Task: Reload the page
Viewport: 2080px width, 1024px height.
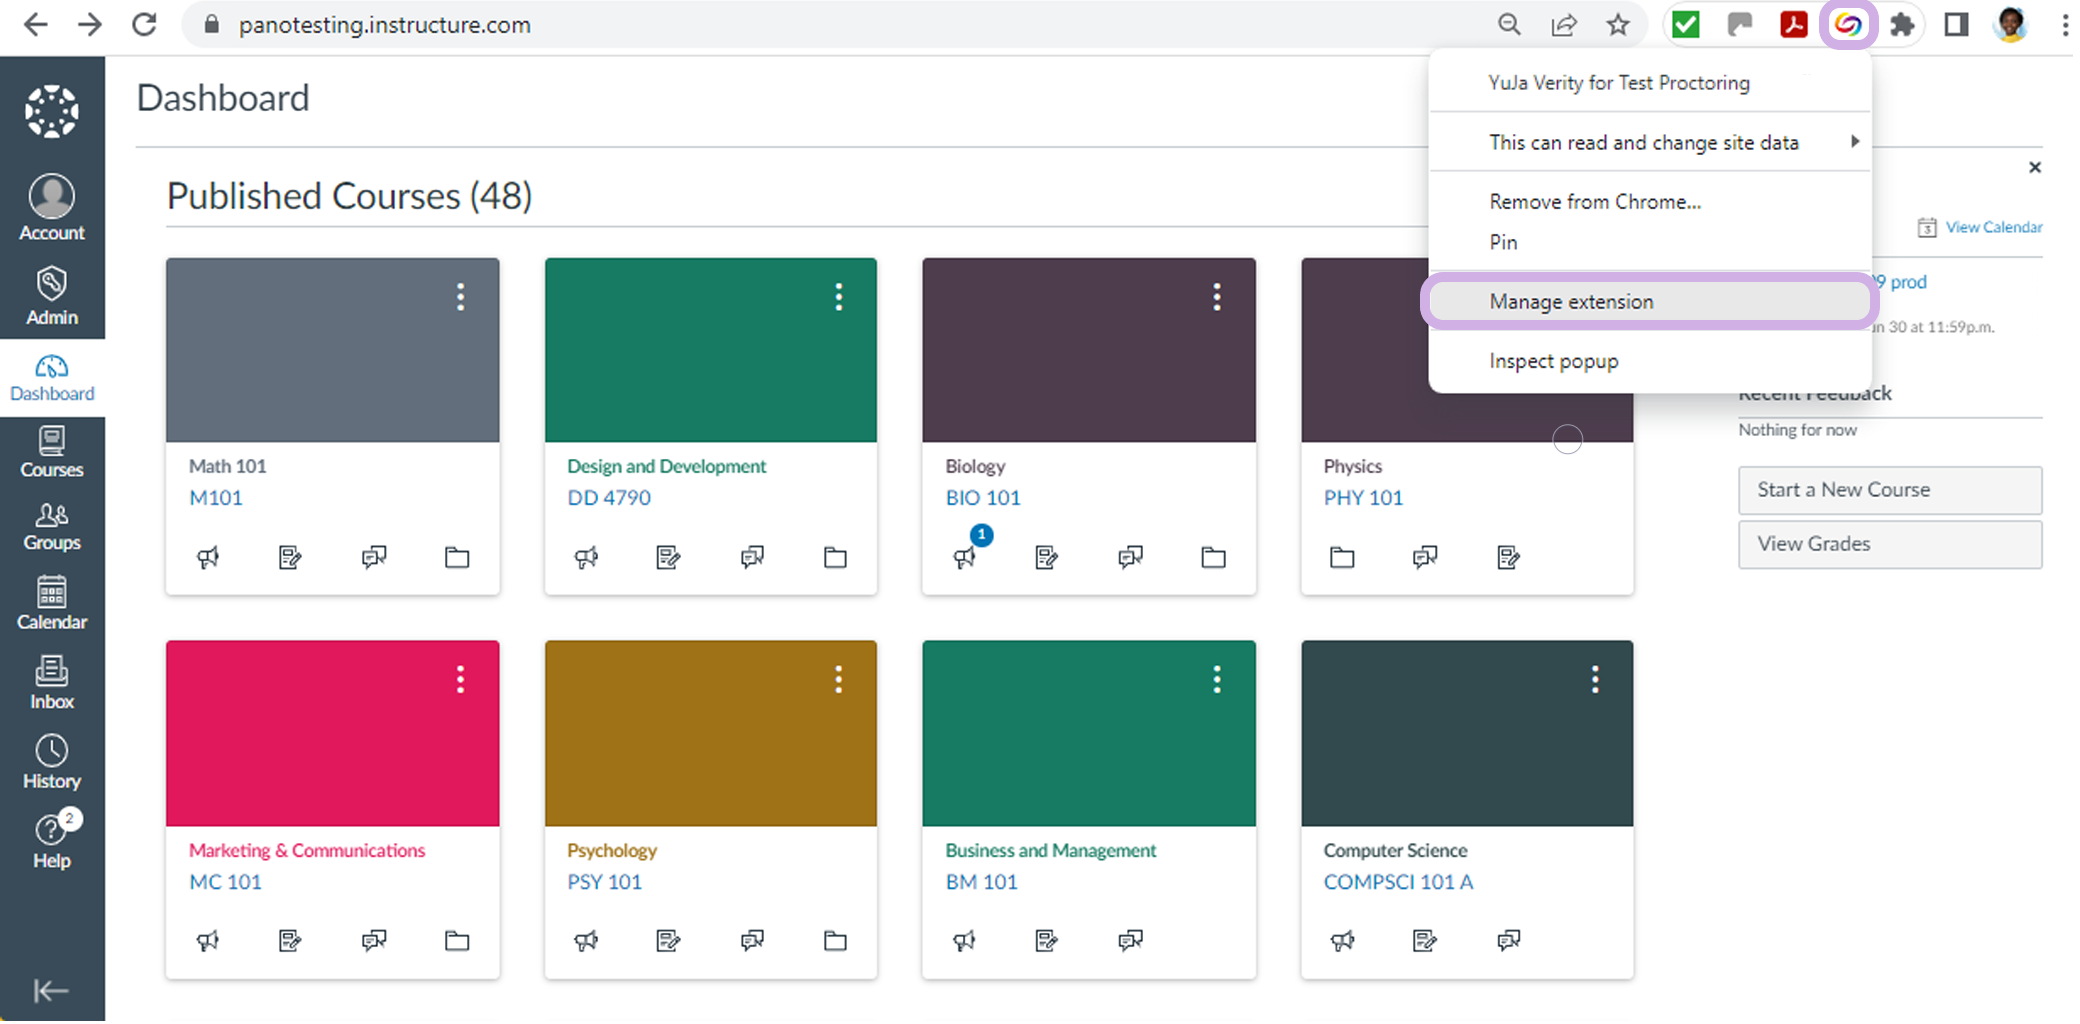Action: click(x=144, y=25)
